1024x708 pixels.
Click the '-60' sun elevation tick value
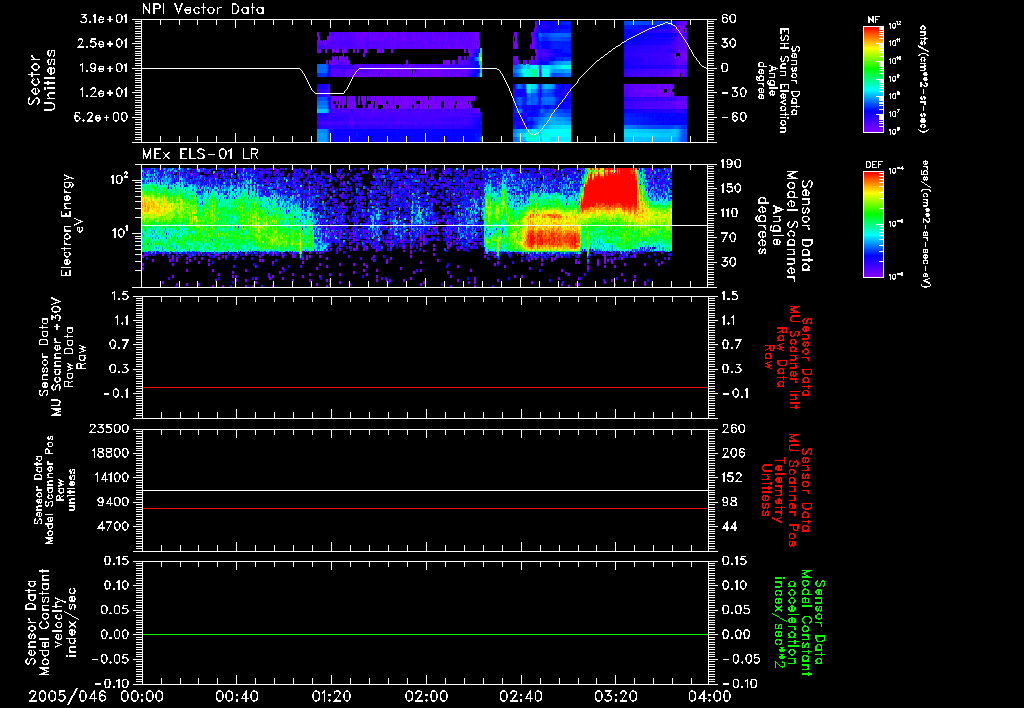point(732,118)
